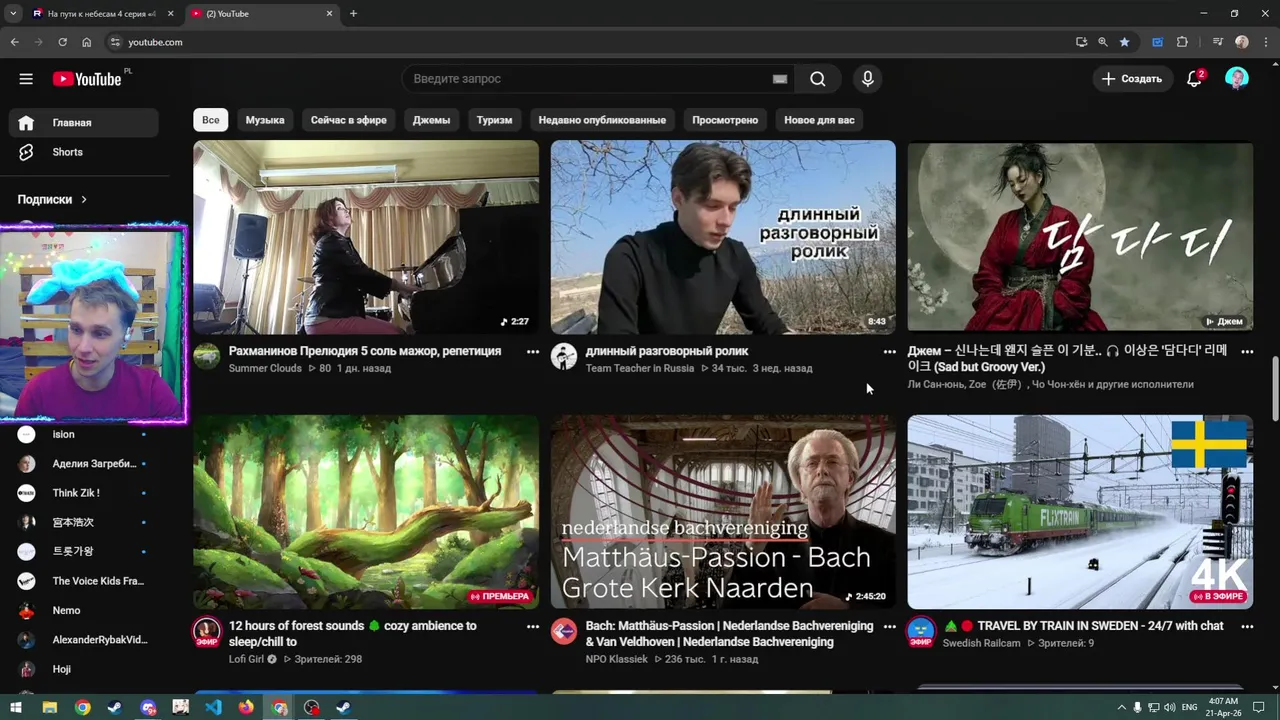Play the Matthäus-Passion Bach thumbnail
Screen dimensions: 1280x720
coord(723,512)
